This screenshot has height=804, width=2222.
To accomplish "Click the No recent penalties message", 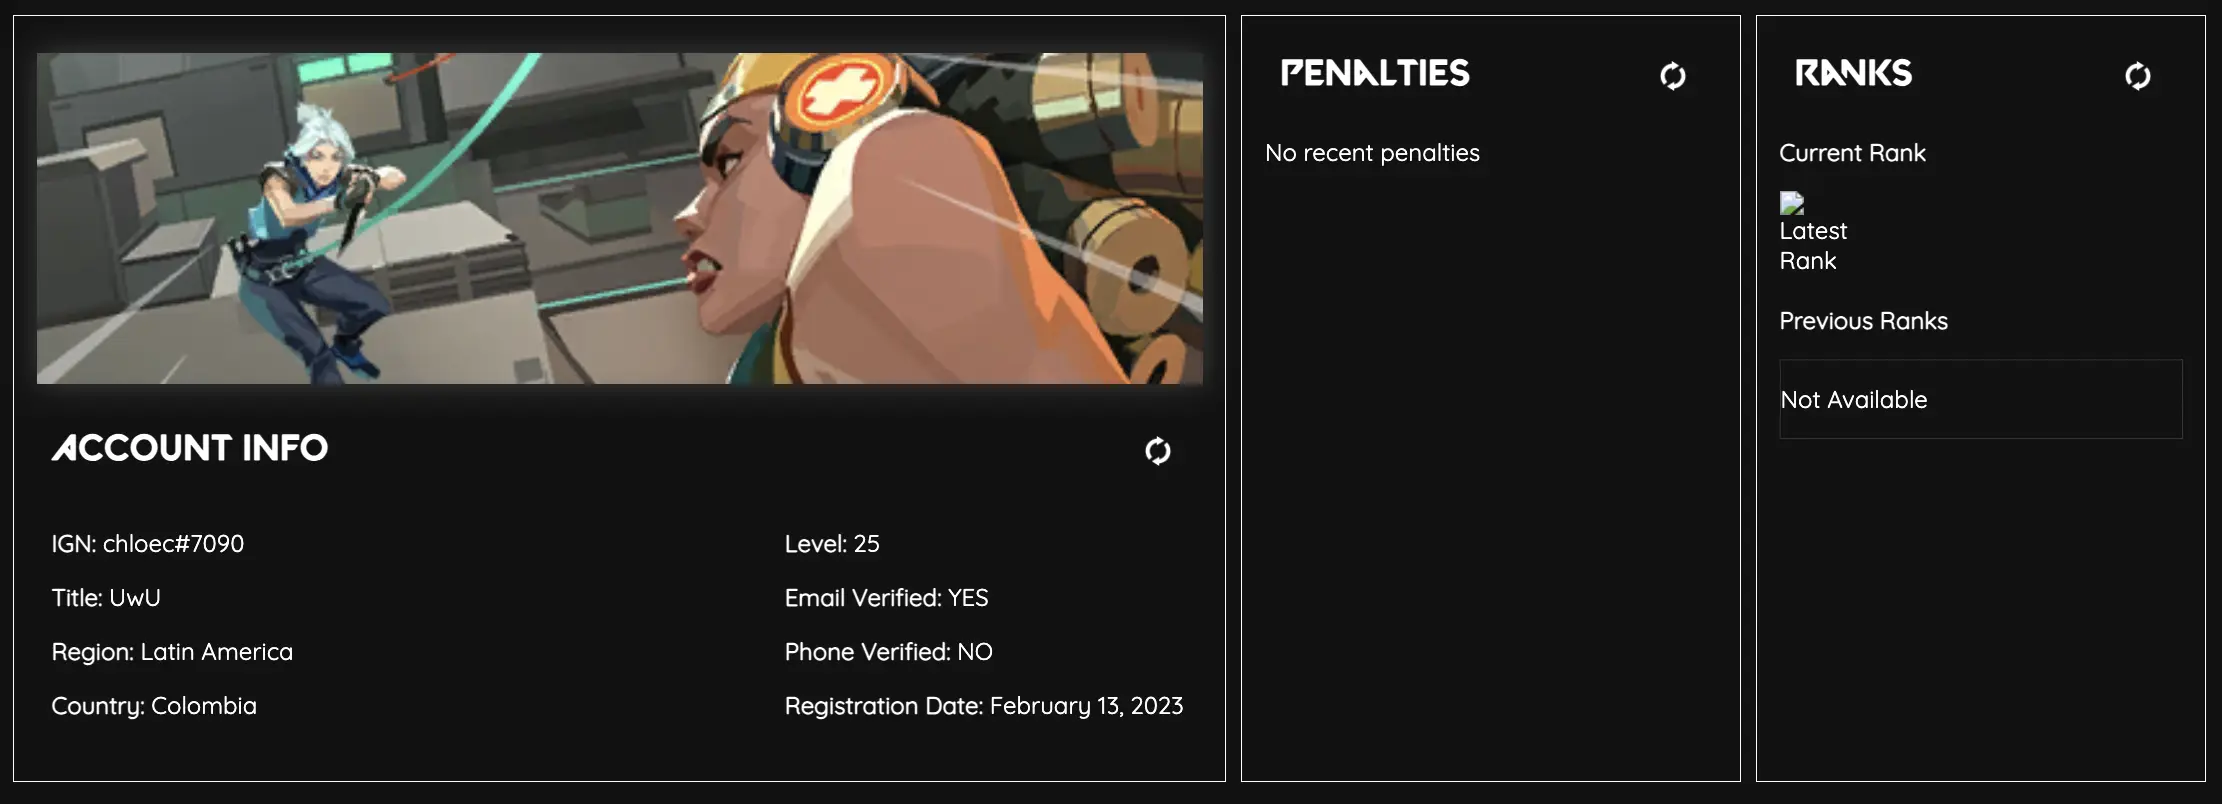I will pyautogui.click(x=1372, y=153).
